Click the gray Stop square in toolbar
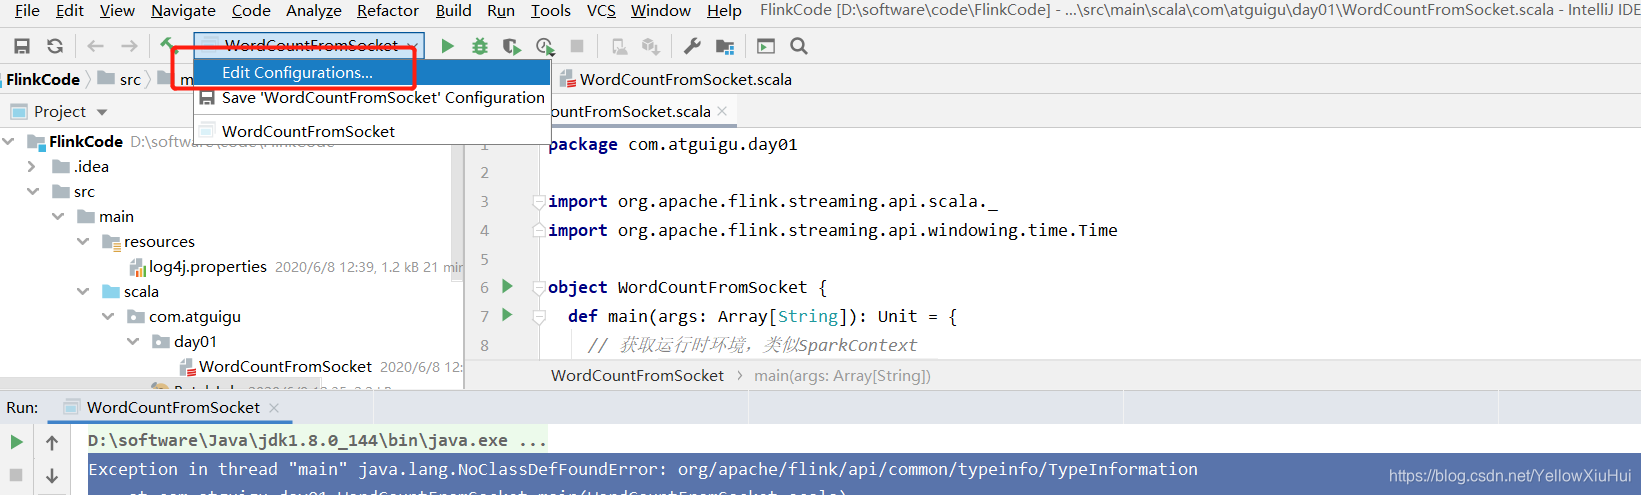 point(577,46)
